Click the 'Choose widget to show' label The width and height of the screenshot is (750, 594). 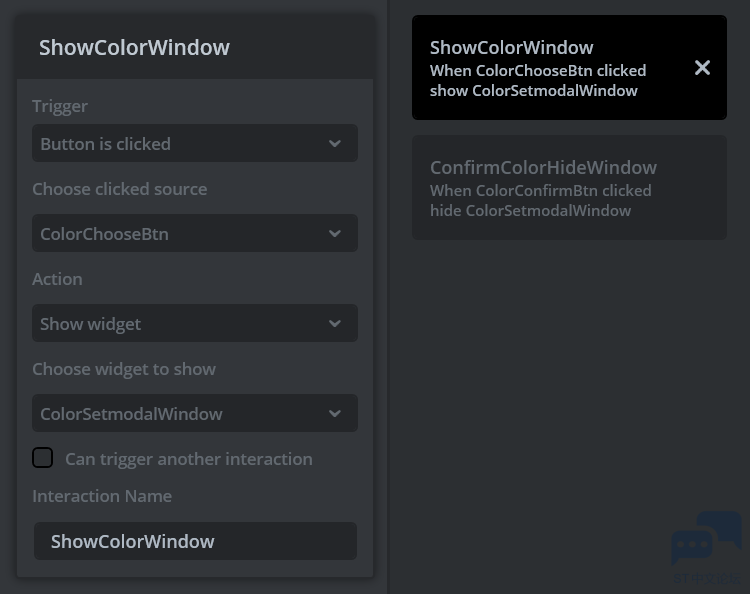coord(124,369)
